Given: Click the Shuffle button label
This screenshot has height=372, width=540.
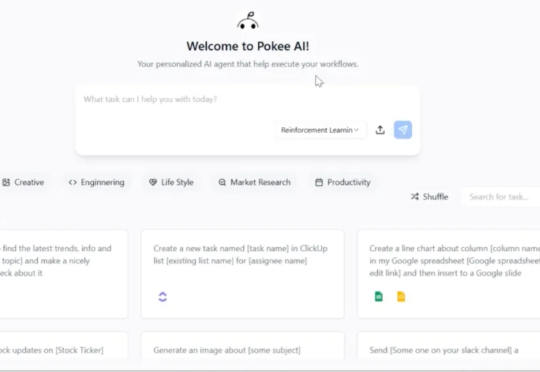Looking at the screenshot, I should click(435, 197).
